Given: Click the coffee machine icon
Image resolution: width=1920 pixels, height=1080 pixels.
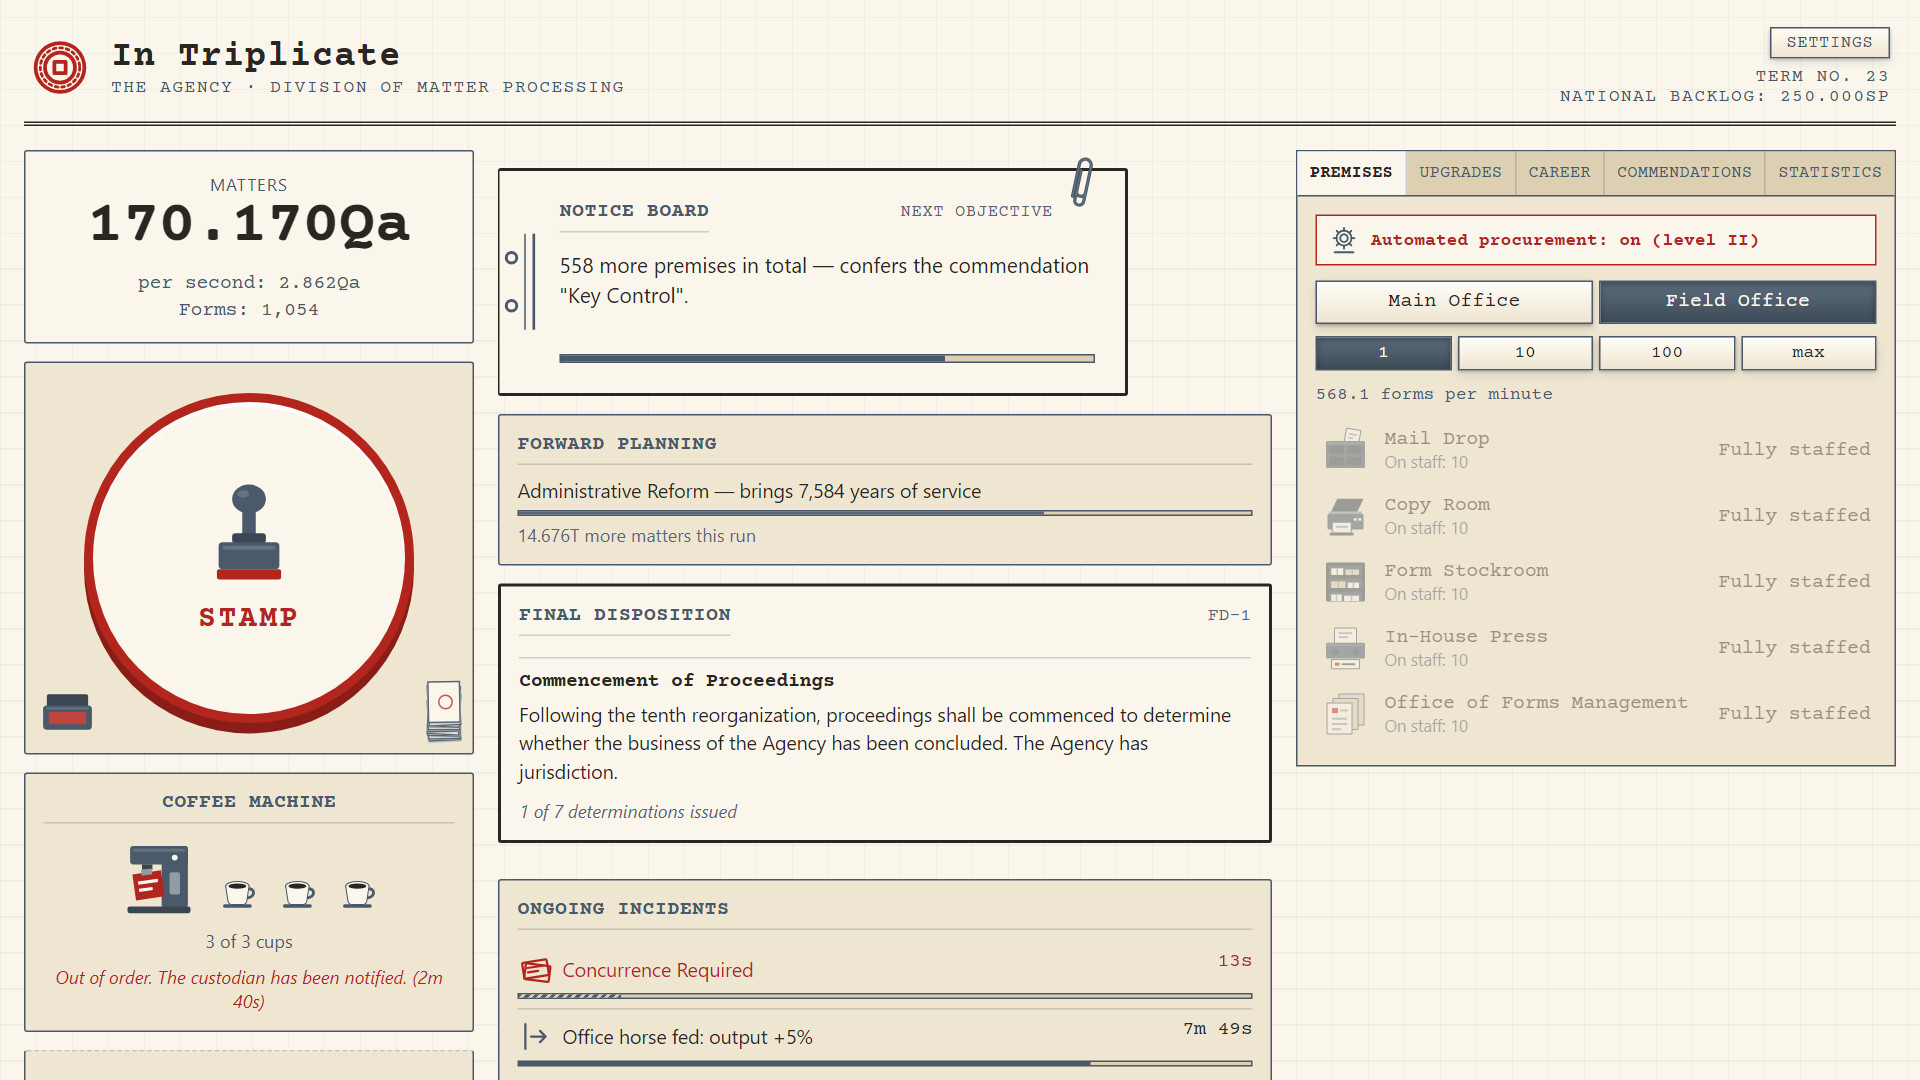Looking at the screenshot, I should (x=159, y=879).
